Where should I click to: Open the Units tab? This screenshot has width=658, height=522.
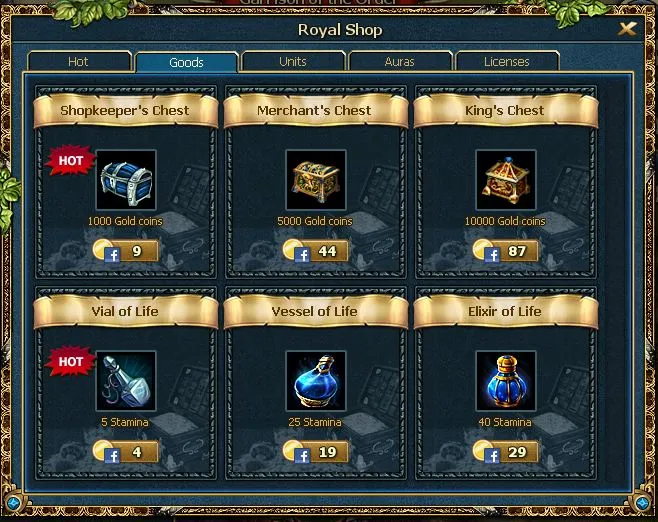[x=293, y=62]
